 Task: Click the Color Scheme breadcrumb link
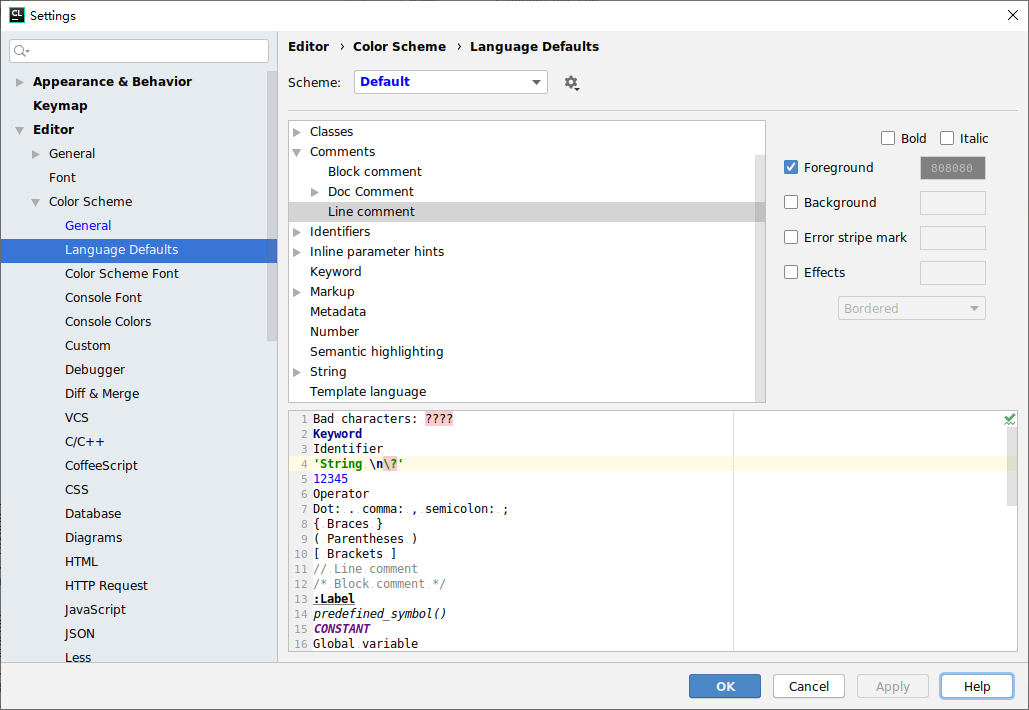click(399, 46)
